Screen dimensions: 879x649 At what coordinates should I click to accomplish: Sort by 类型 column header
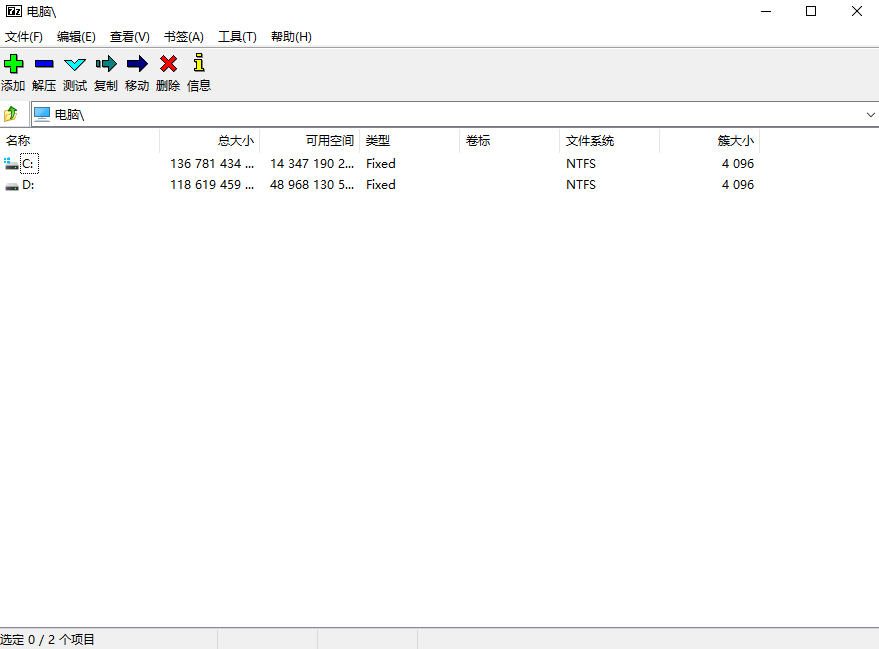pos(410,141)
